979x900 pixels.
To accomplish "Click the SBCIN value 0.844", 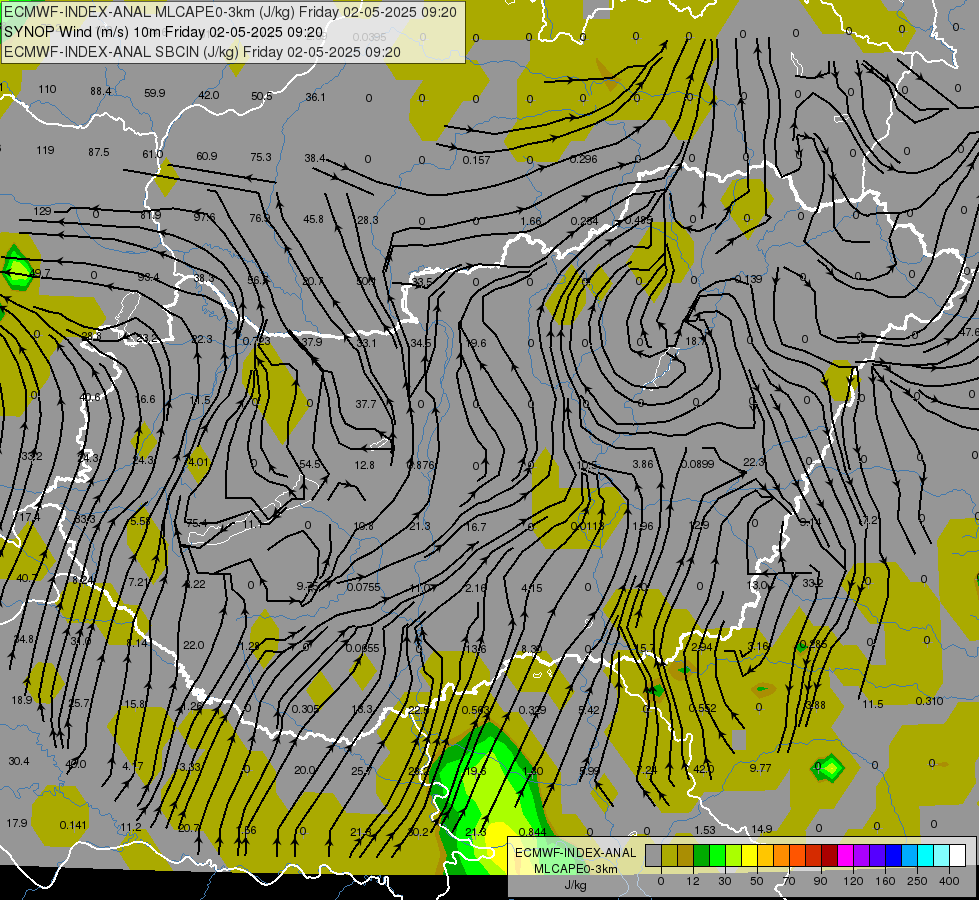I will tap(533, 831).
